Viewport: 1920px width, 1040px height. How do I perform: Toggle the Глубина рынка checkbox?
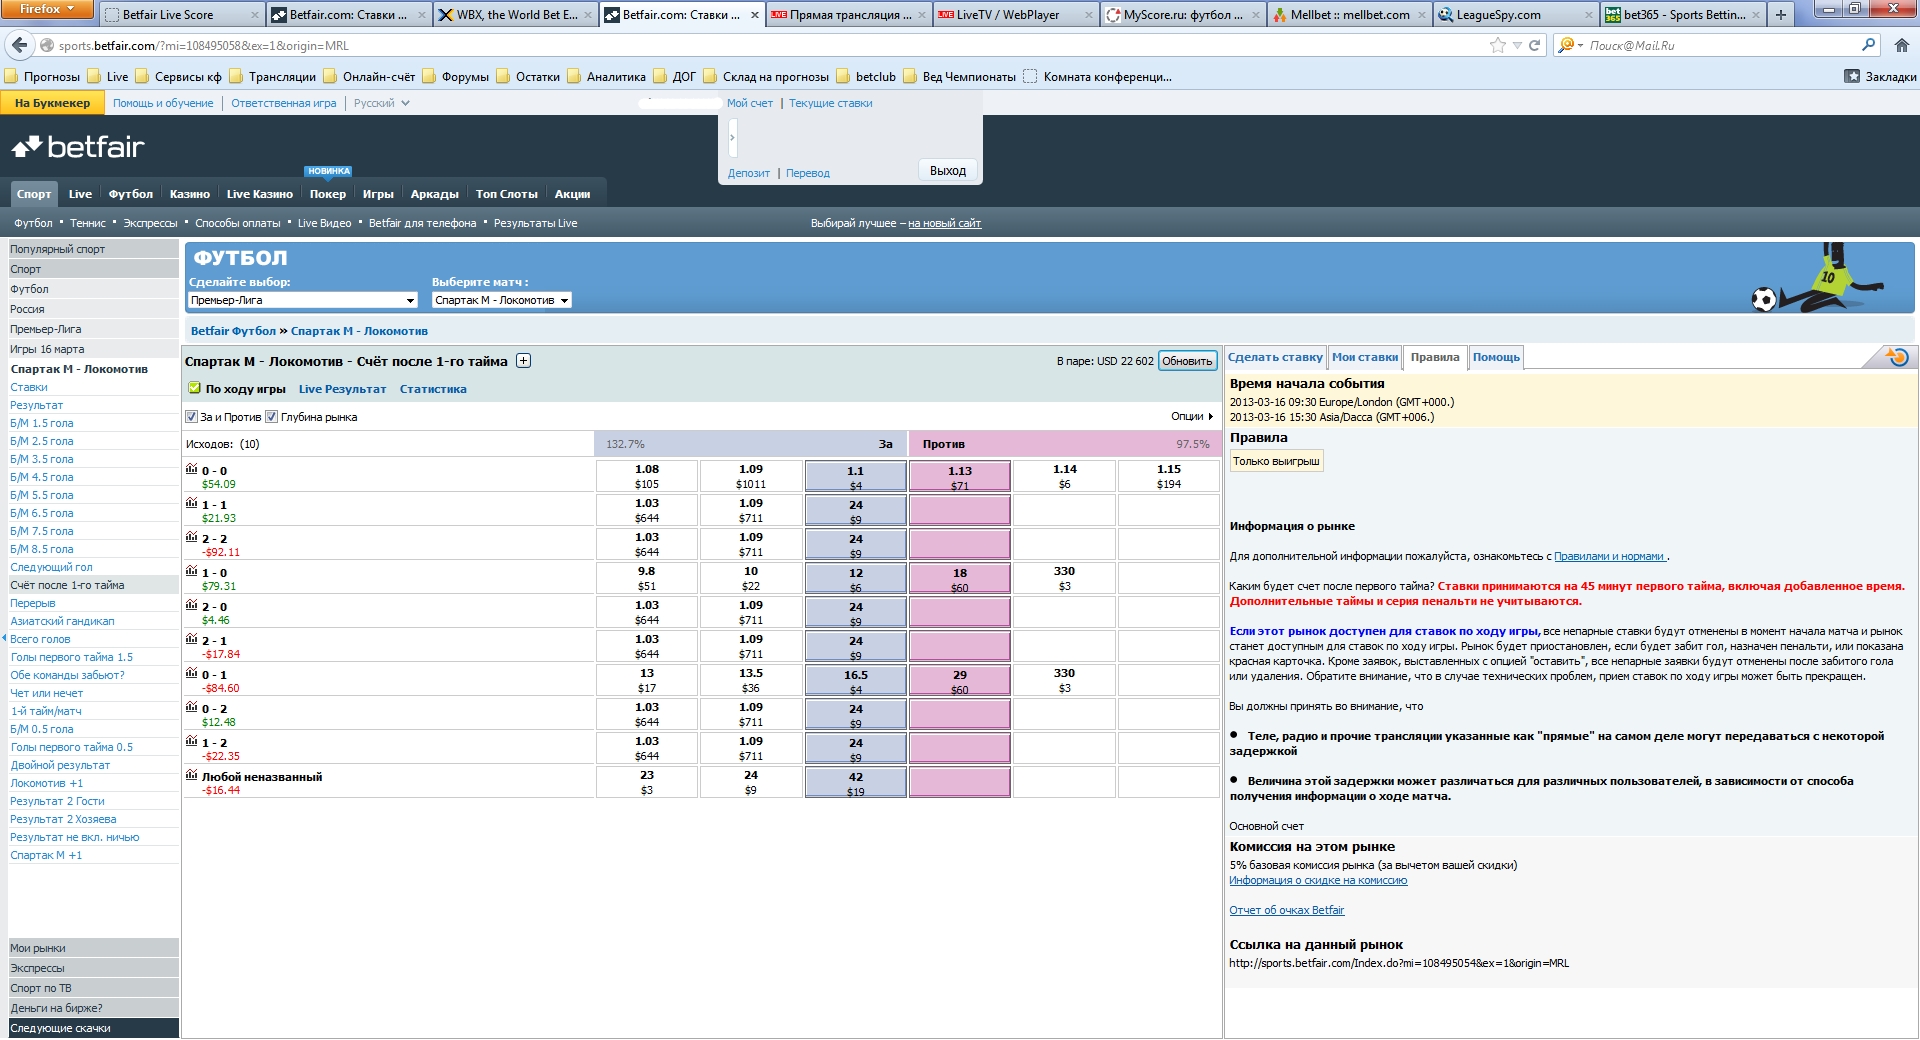[x=271, y=417]
